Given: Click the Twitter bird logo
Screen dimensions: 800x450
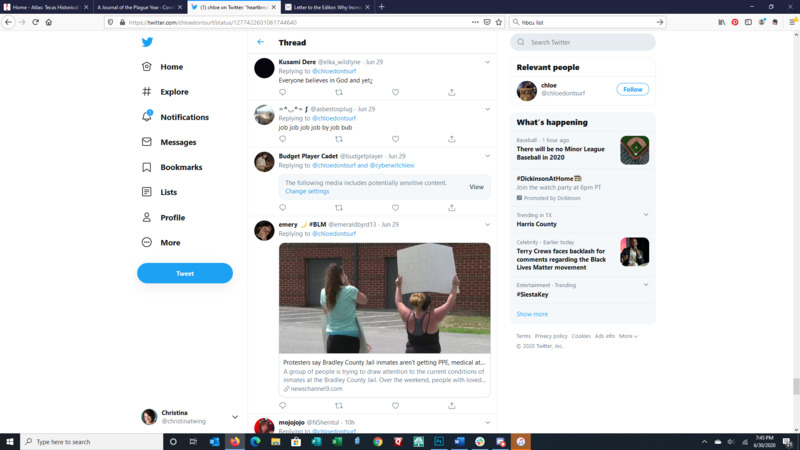Looking at the screenshot, I should [147, 42].
